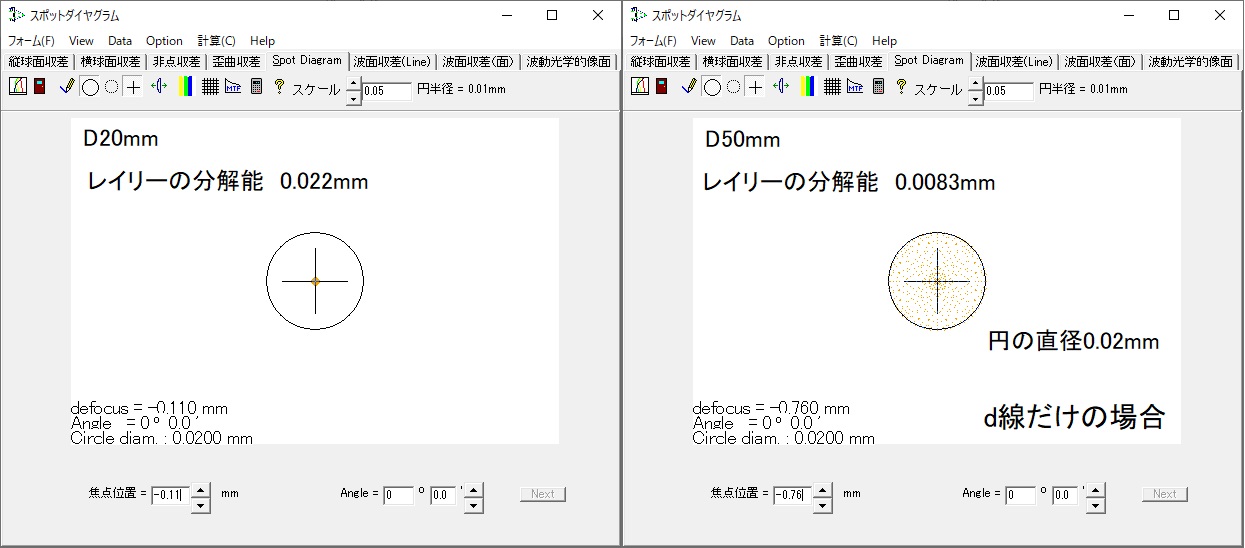
Task: Toggle the dotted circle display in right window
Action: [734, 86]
